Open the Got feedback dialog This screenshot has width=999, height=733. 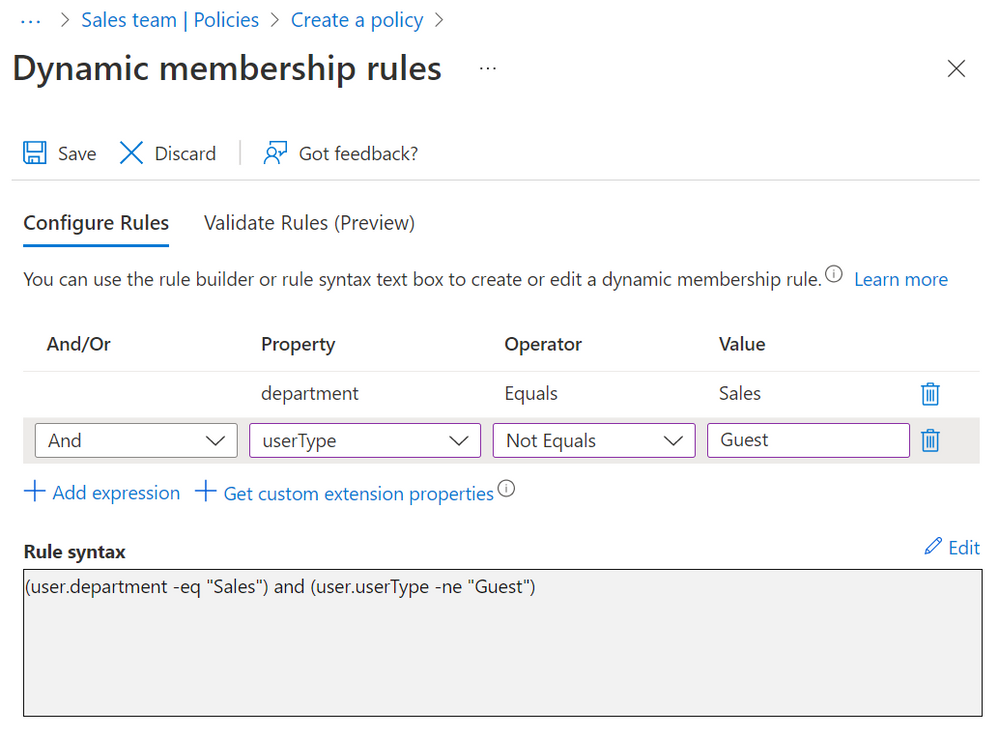click(340, 153)
